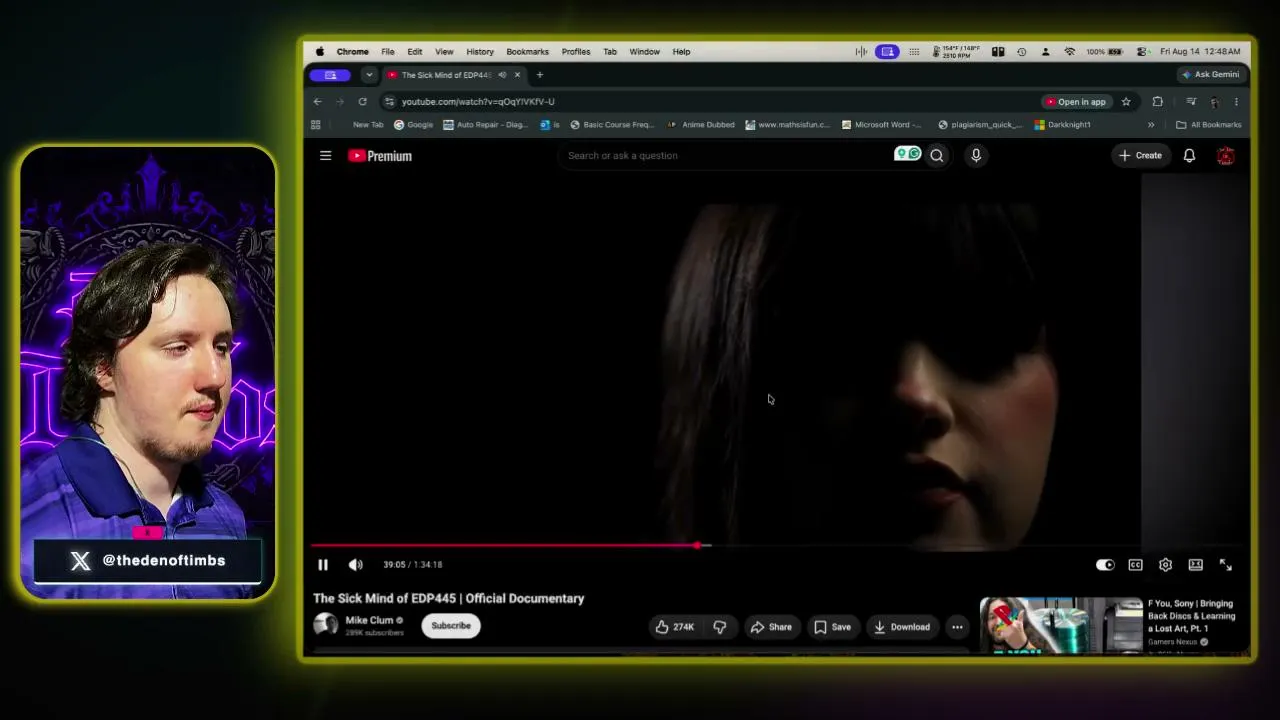The image size is (1280, 720).
Task: Open the Chrome three-dot menu
Action: click(1236, 102)
